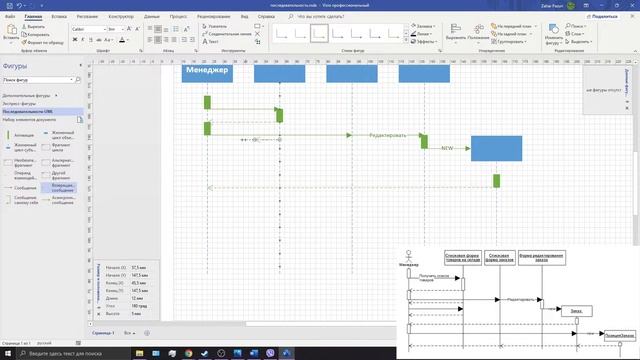Click the Undo icon in title bar

point(19,6)
